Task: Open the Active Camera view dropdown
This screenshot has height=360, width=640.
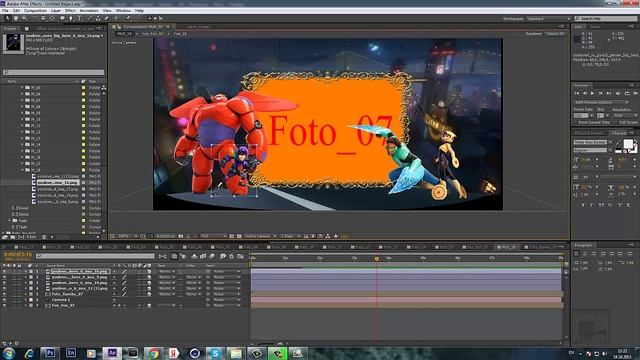Action: [260, 236]
